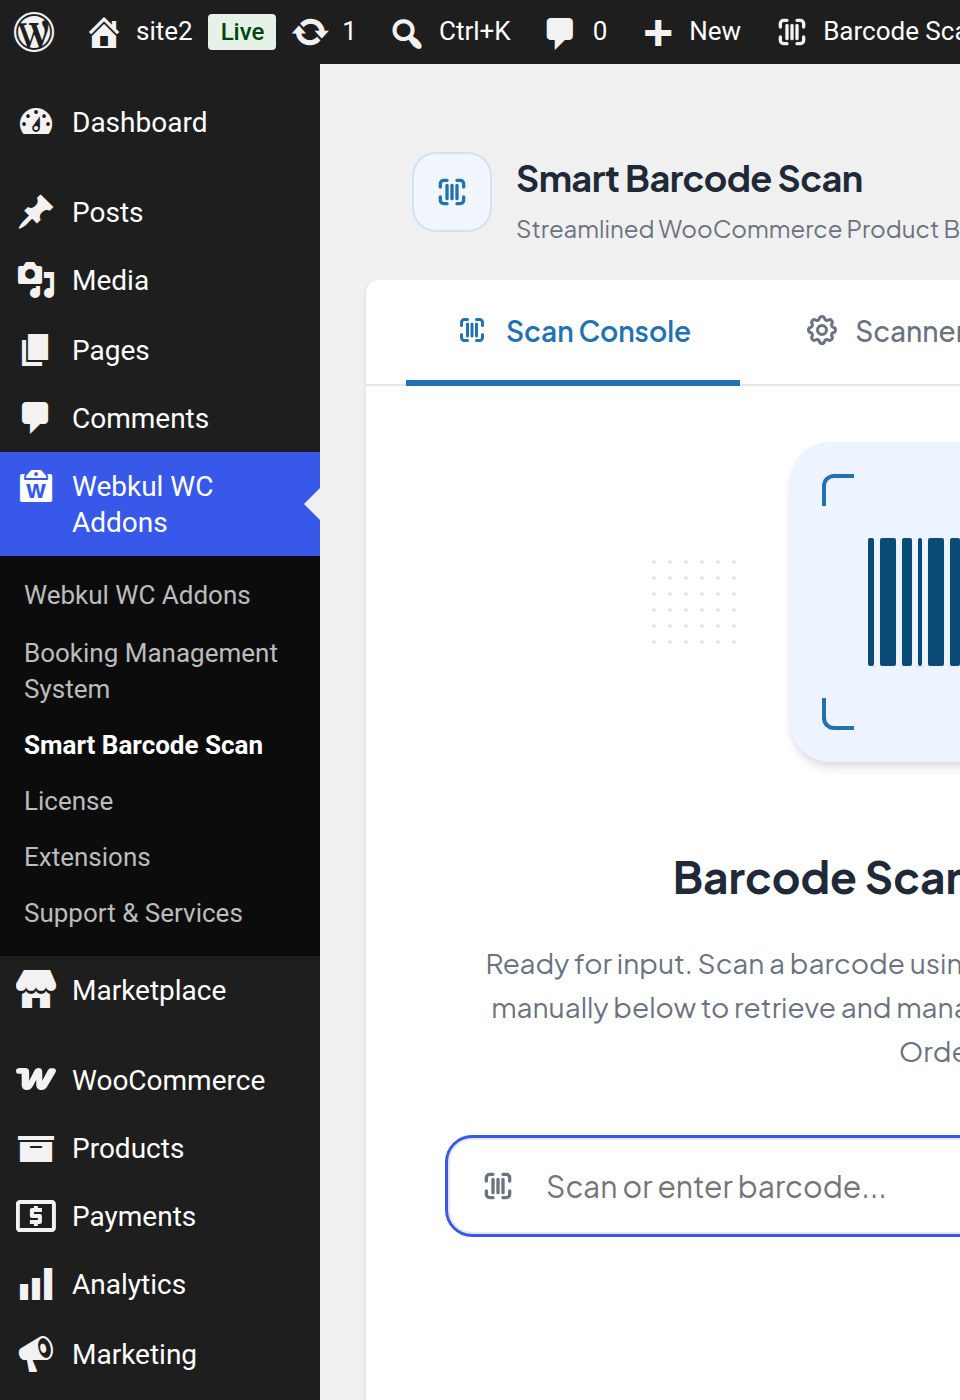The image size is (960, 1400).
Task: Click the Scan Console tab barcode icon
Action: point(472,330)
